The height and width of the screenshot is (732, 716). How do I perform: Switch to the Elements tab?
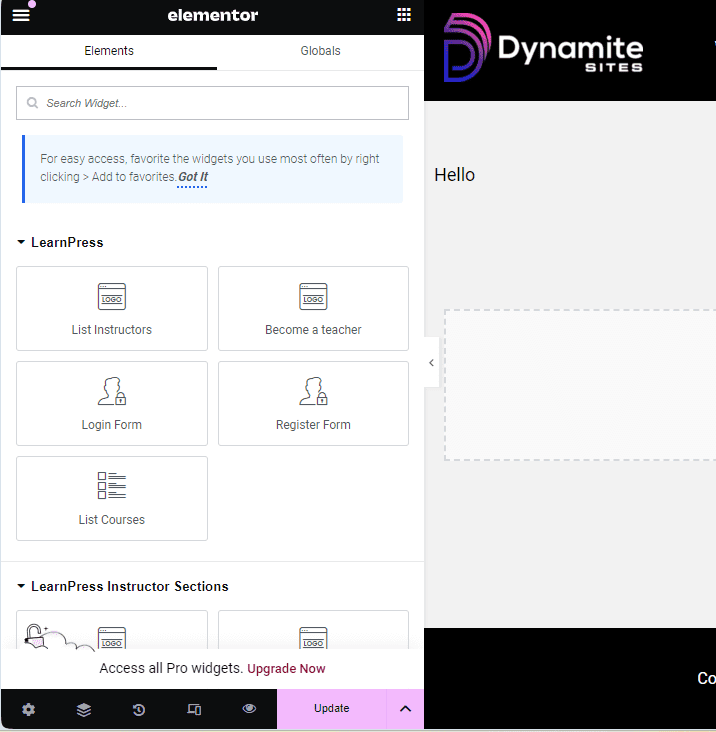coord(109,51)
